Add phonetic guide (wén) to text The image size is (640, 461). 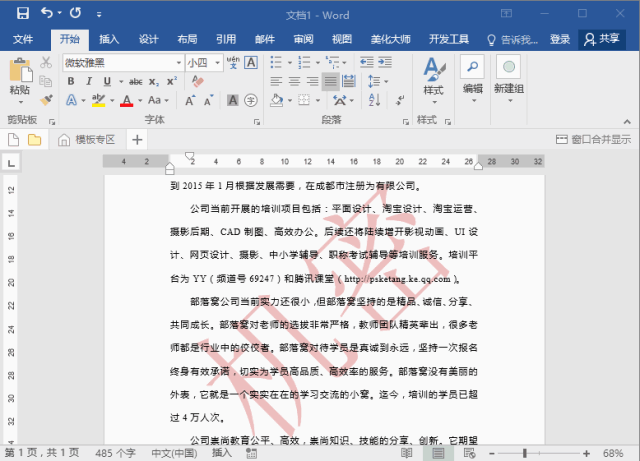coord(233,62)
